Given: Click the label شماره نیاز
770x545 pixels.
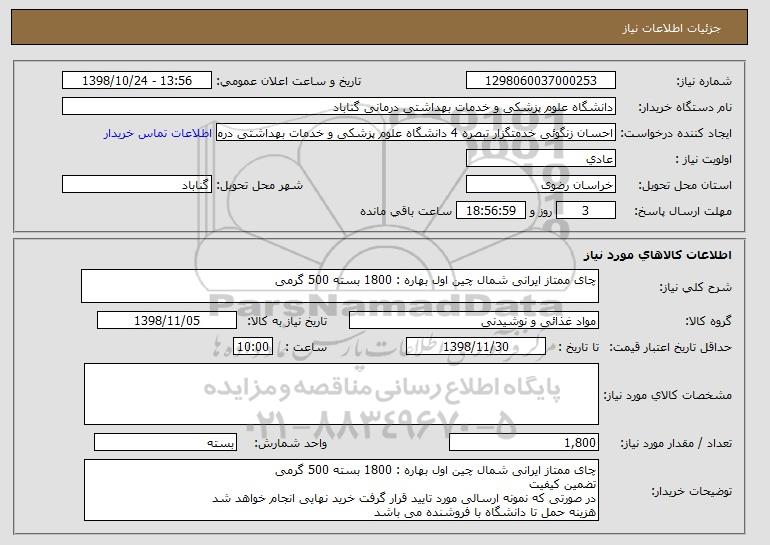Looking at the screenshot, I should click(x=704, y=81).
